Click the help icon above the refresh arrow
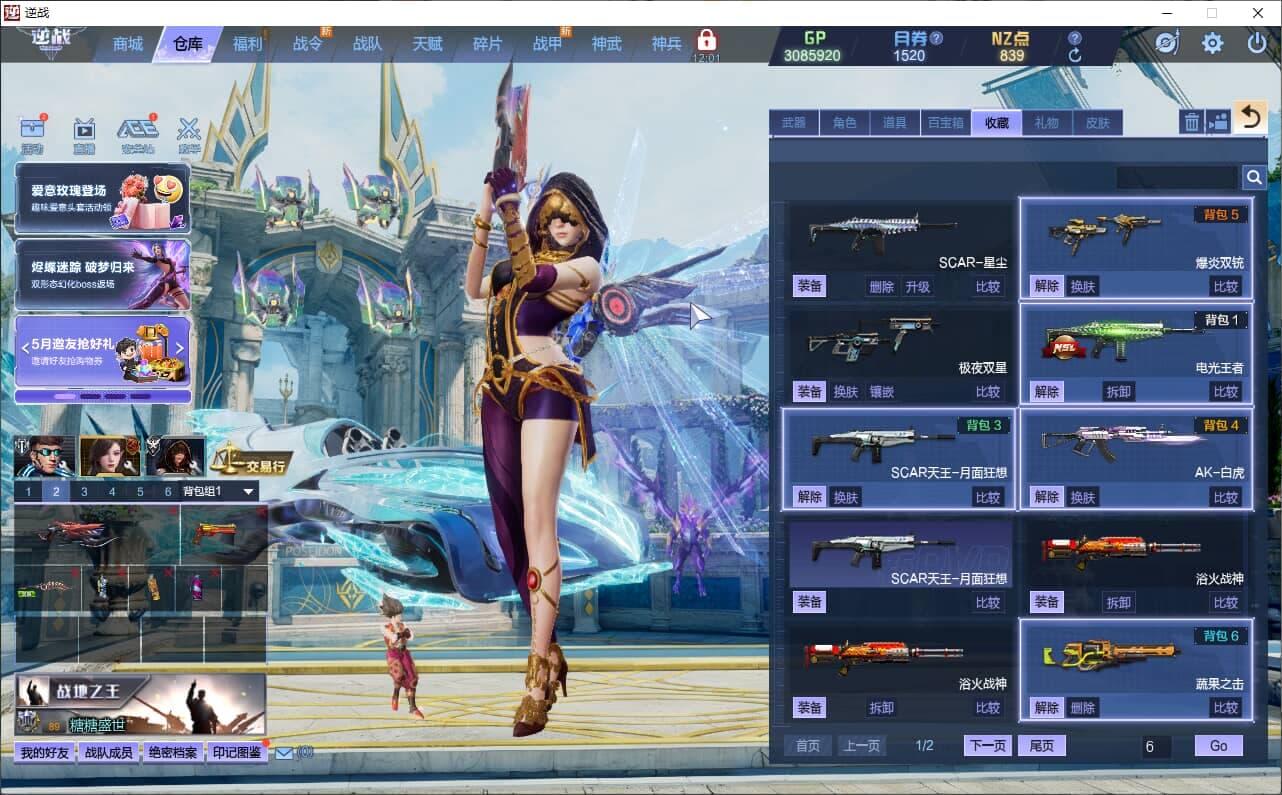Screen dimensions: 1282x795 pos(1075,38)
